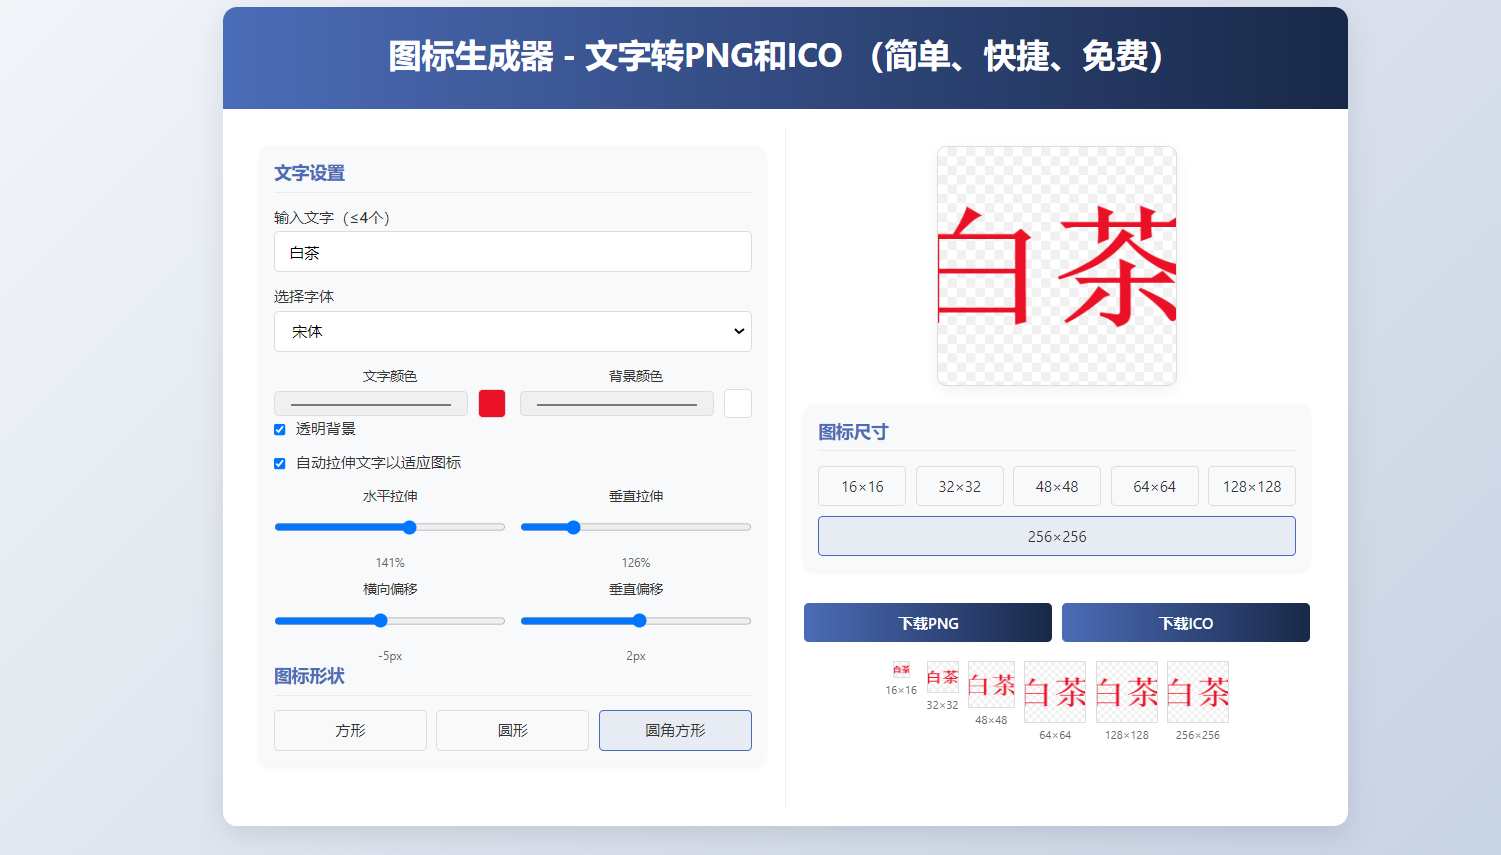Select the 圆形 icon shape

pos(512,731)
